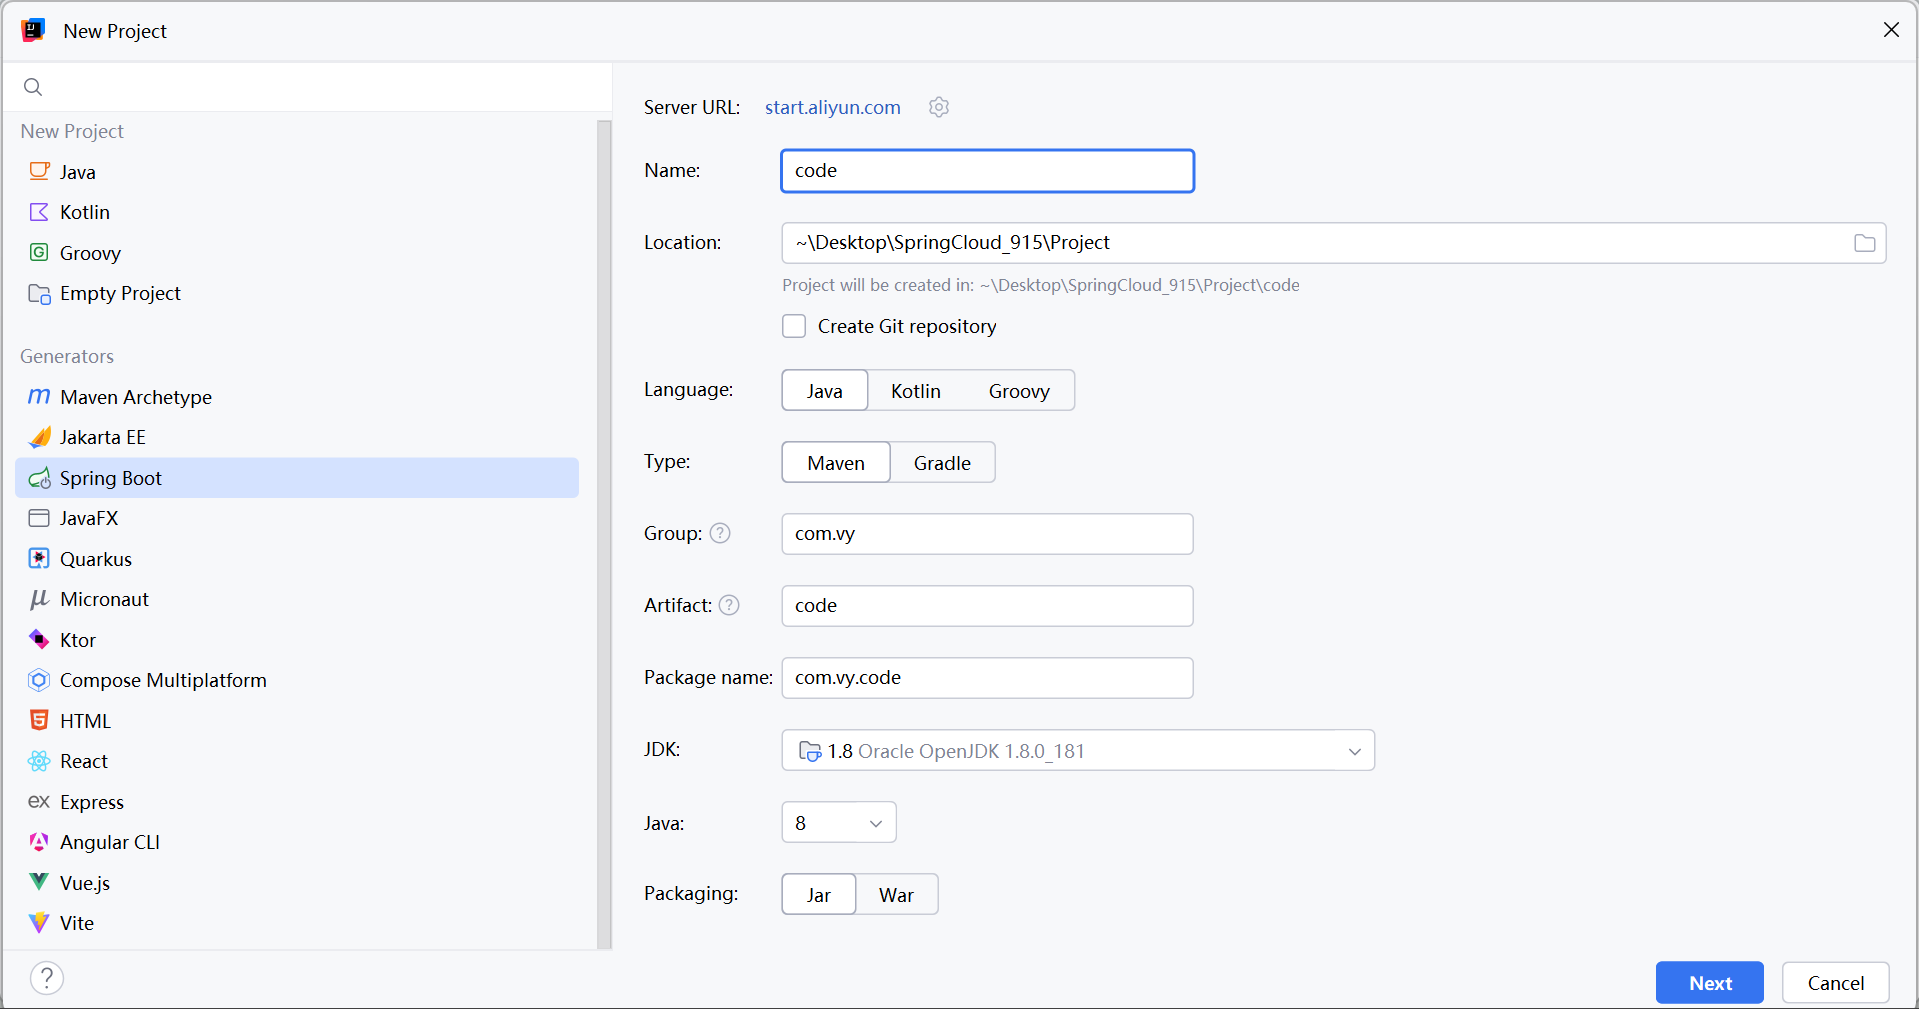Select War packaging
Viewport: 1919px width, 1009px height.
point(897,894)
